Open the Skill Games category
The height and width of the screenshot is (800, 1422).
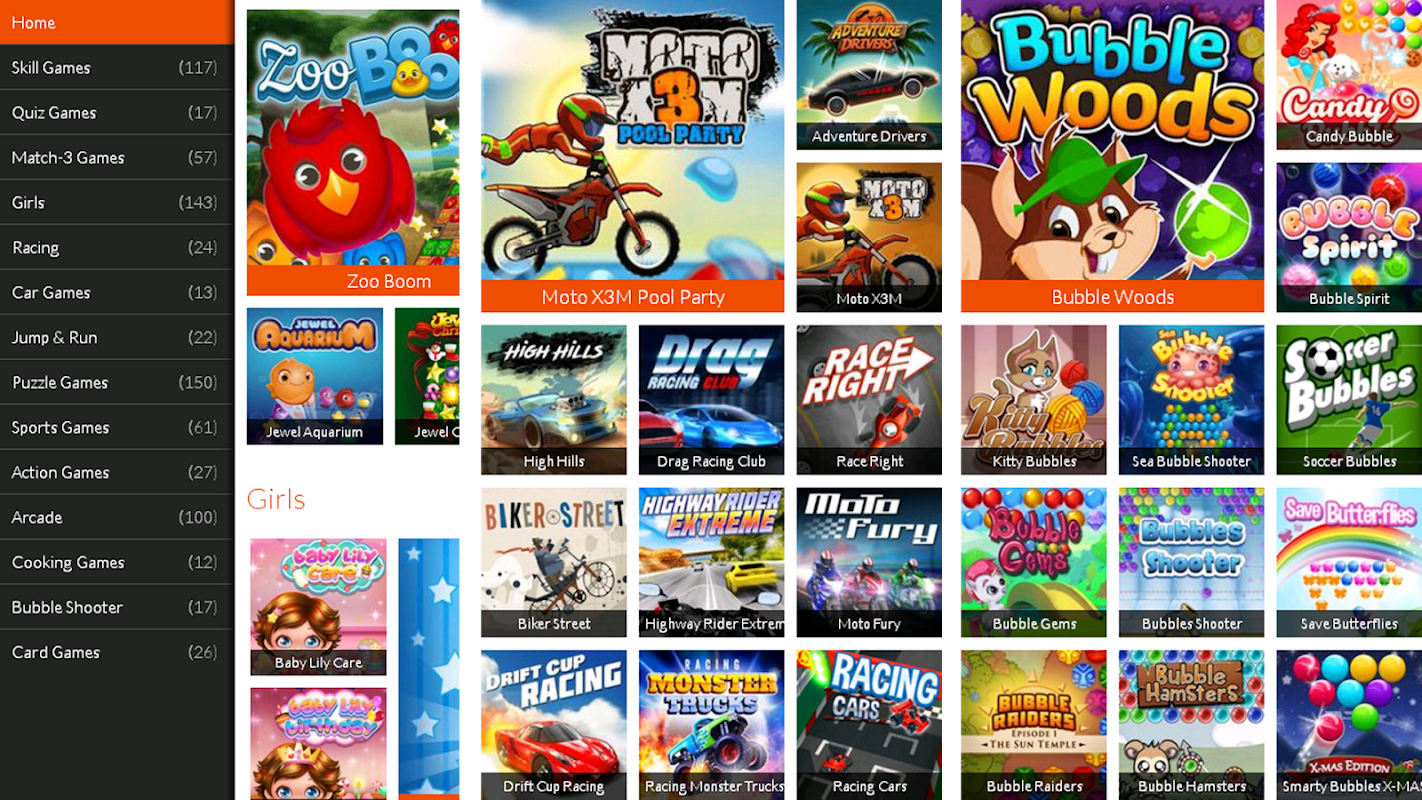pyautogui.click(x=117, y=67)
